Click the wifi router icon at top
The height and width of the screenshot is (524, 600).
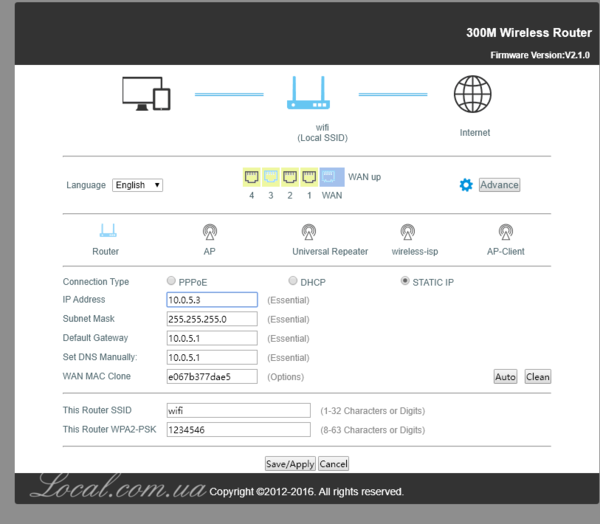pos(307,94)
